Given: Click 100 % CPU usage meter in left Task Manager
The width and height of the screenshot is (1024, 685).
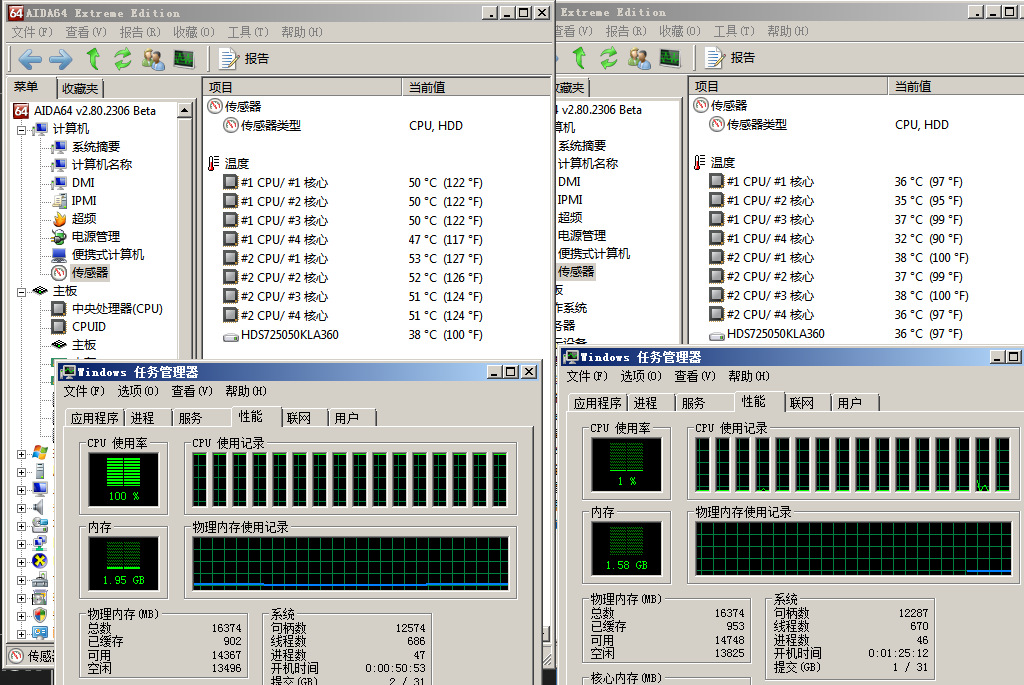Looking at the screenshot, I should pos(123,479).
